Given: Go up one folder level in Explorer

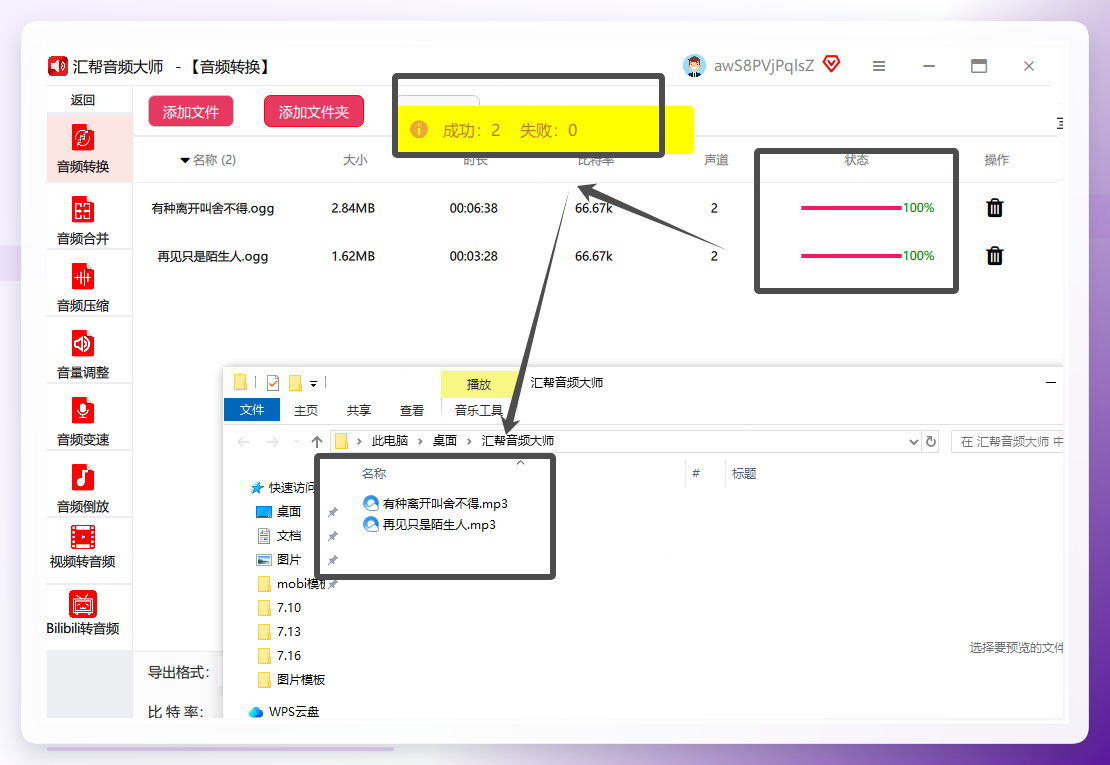Looking at the screenshot, I should pyautogui.click(x=316, y=442).
